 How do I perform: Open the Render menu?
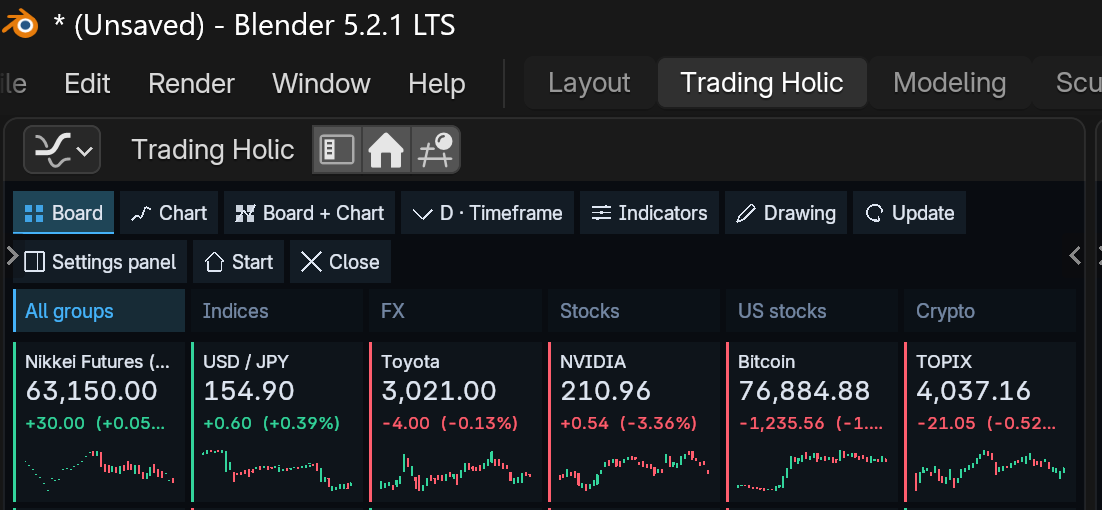pyautogui.click(x=191, y=84)
